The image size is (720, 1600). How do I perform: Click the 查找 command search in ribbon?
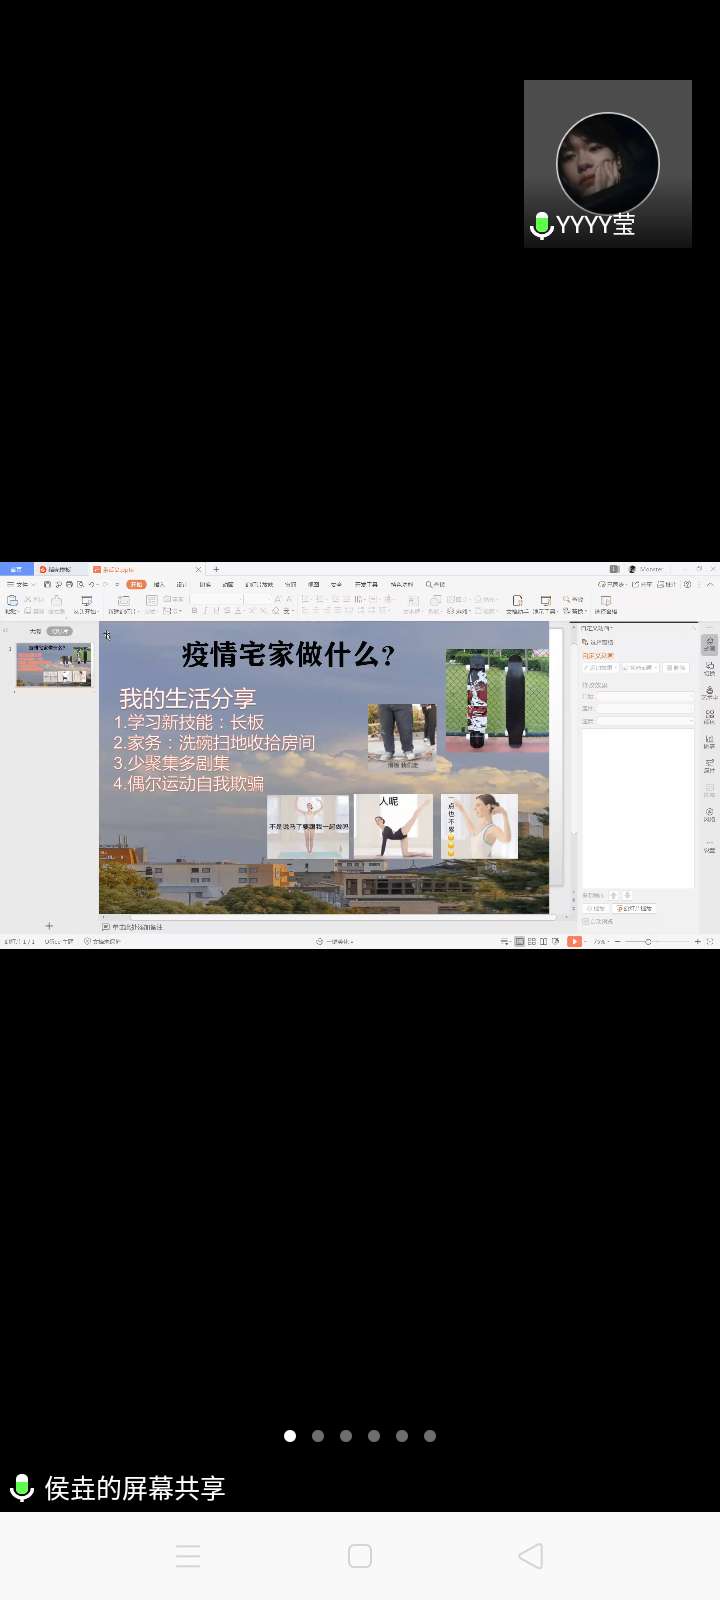(x=435, y=584)
